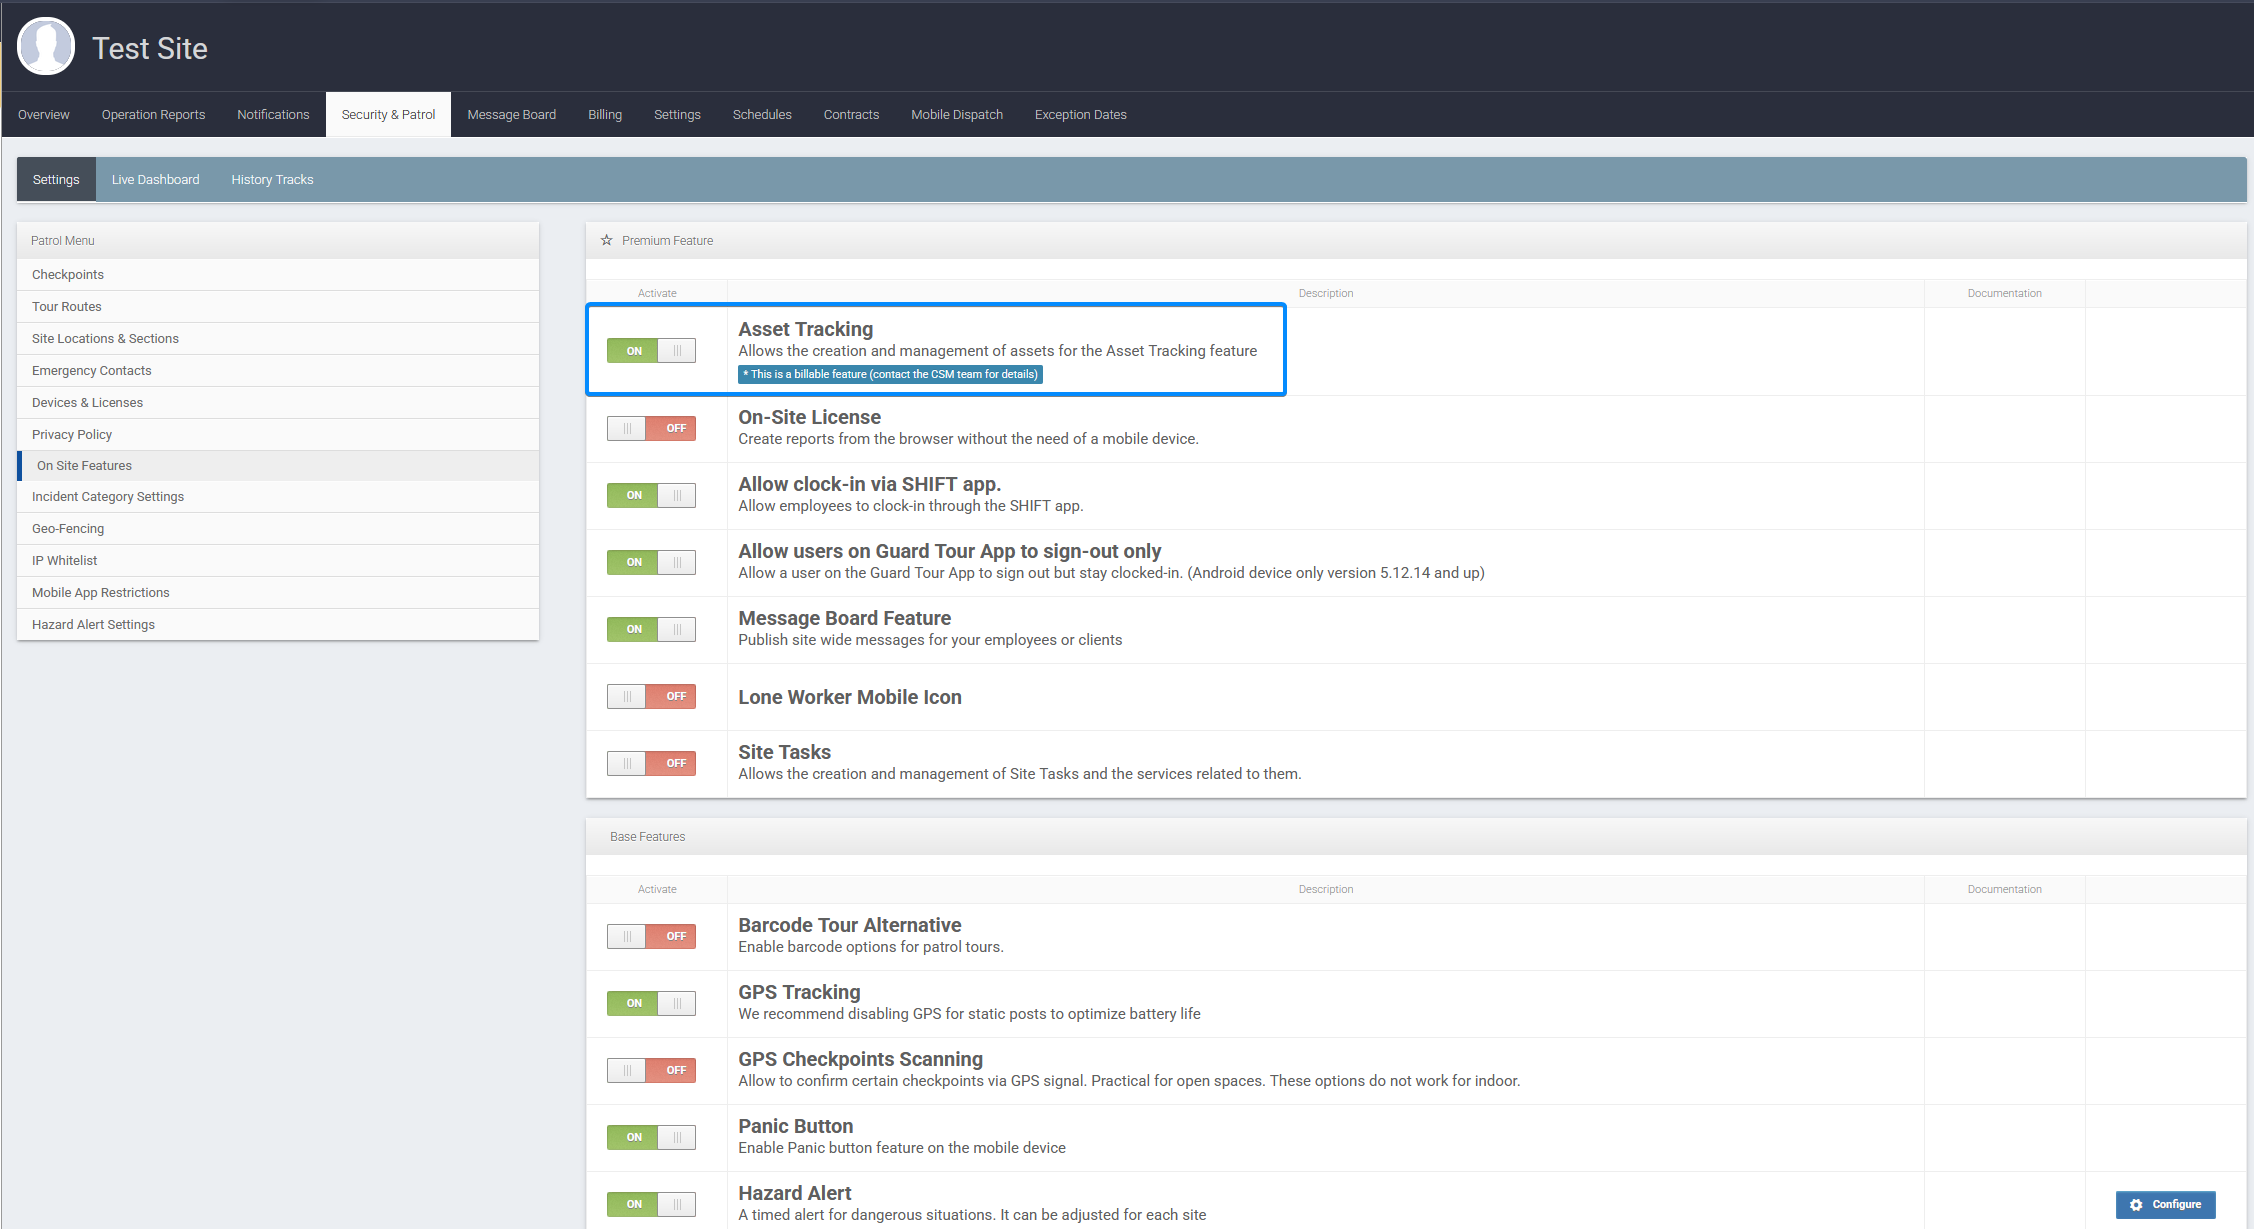Open the History Tracks tab
This screenshot has height=1229, width=2254.
point(271,179)
